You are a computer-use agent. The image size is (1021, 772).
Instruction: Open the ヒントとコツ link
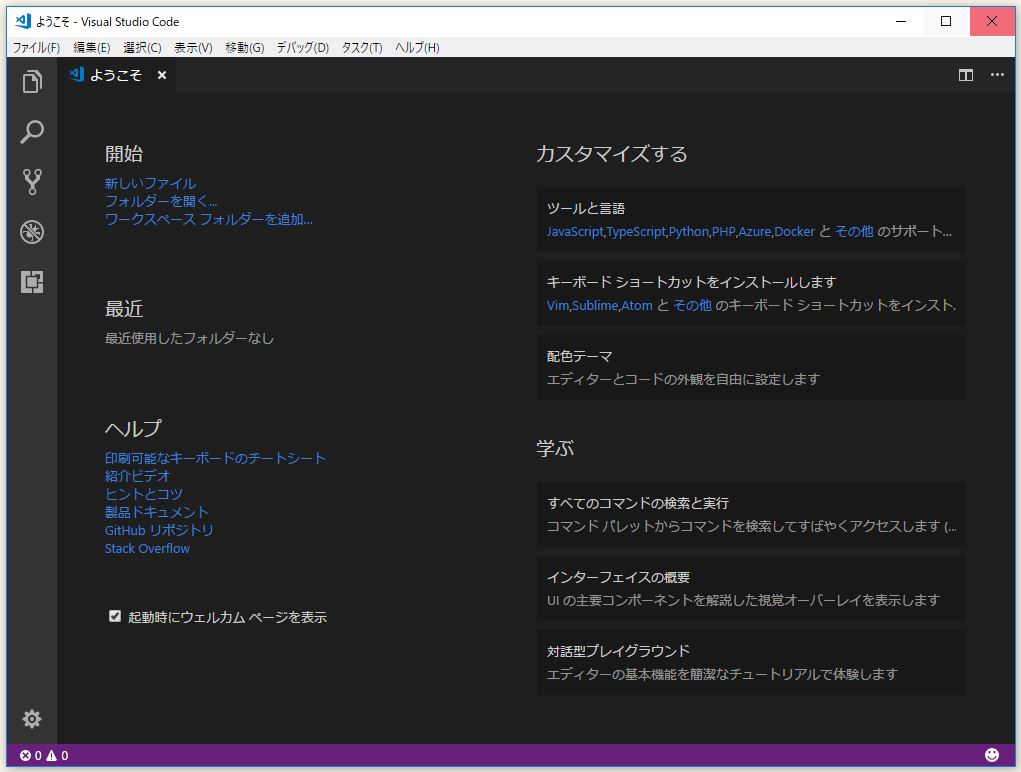pyautogui.click(x=143, y=494)
